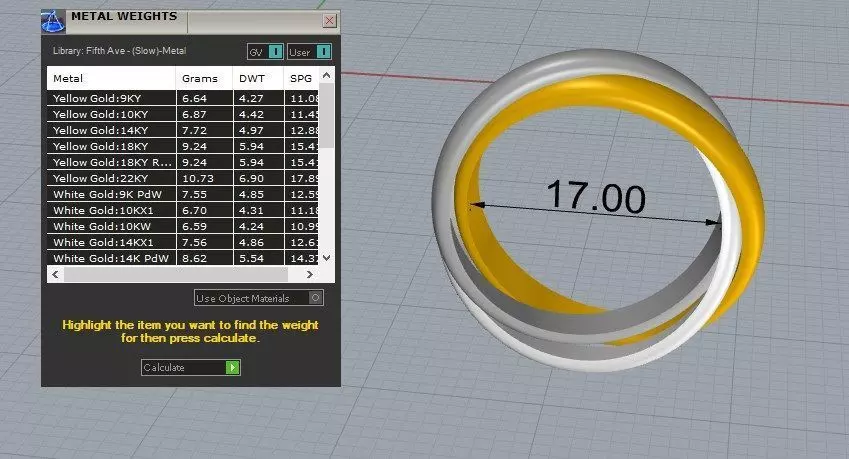Click the vertical scrollbar thumb

[x=326, y=115]
